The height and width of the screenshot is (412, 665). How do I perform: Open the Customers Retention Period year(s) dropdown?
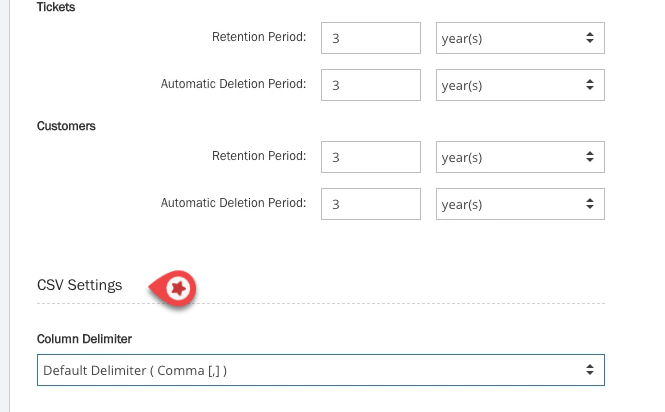click(520, 157)
